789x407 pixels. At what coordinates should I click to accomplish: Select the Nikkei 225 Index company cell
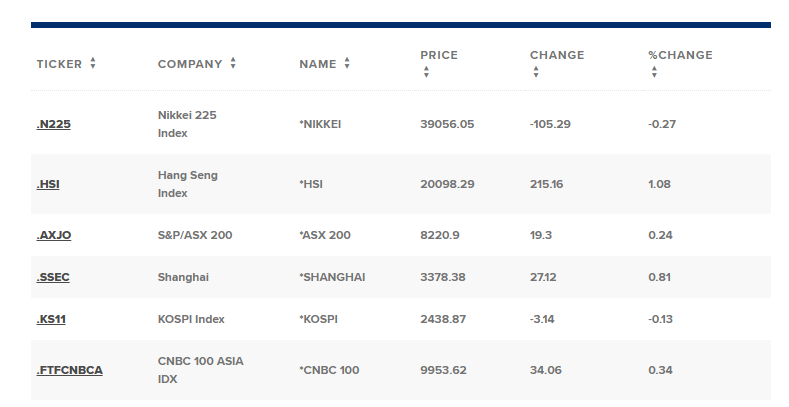[187, 124]
